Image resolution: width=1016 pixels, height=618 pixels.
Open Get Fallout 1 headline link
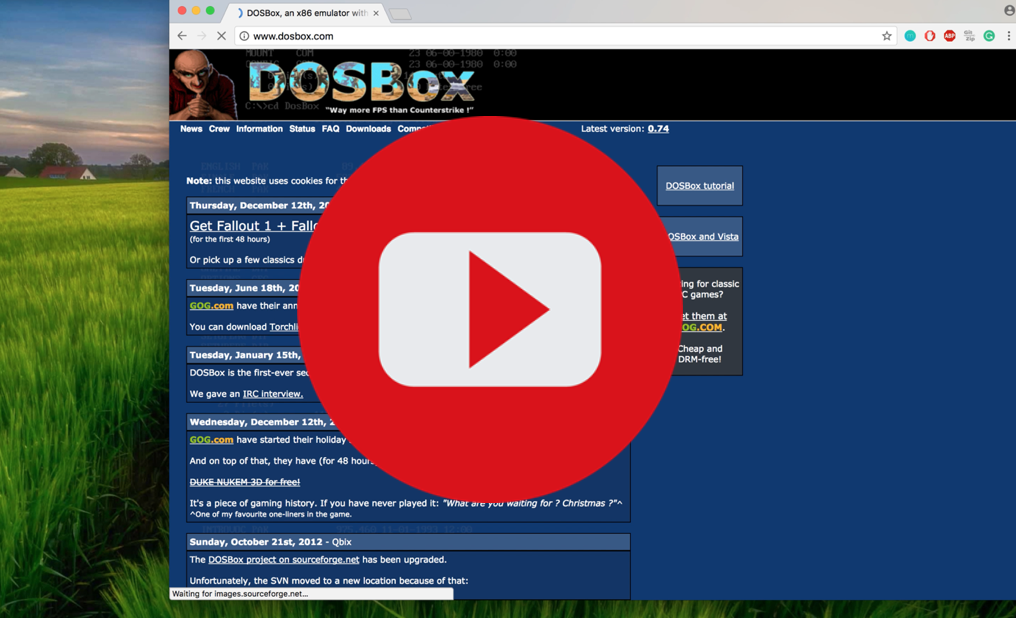pyautogui.click(x=253, y=226)
